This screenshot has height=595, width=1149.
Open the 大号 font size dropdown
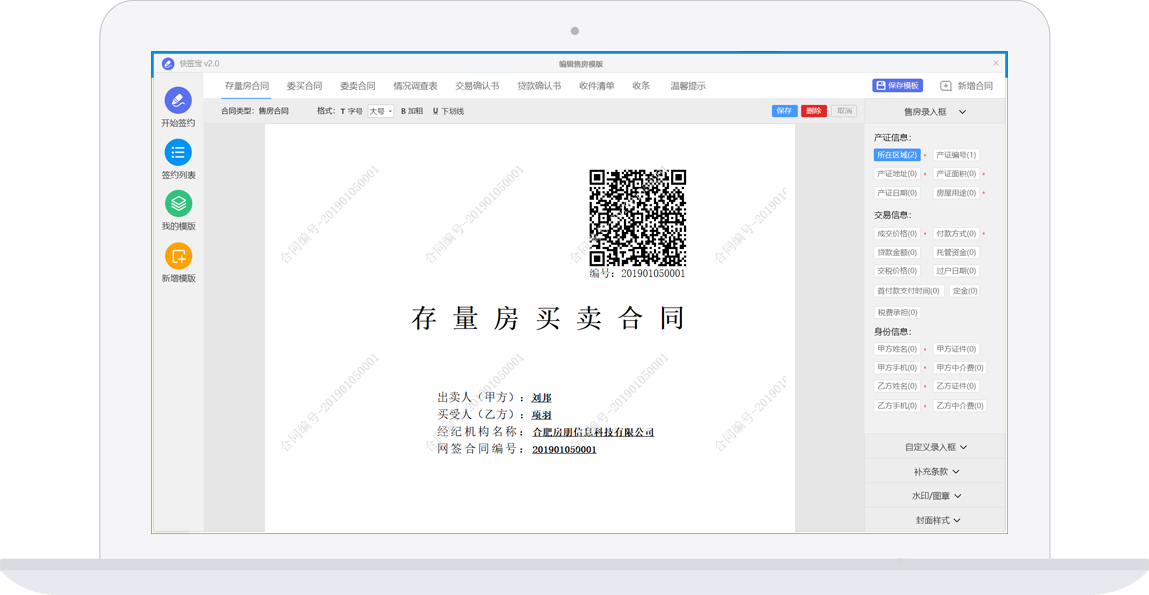[381, 111]
